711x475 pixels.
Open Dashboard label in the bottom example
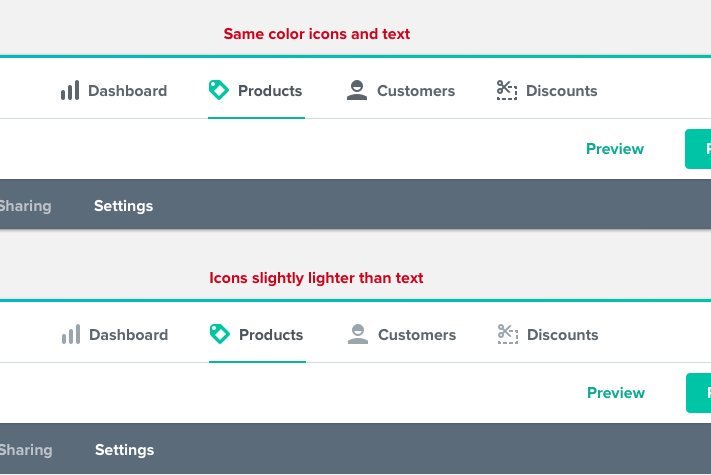coord(128,334)
